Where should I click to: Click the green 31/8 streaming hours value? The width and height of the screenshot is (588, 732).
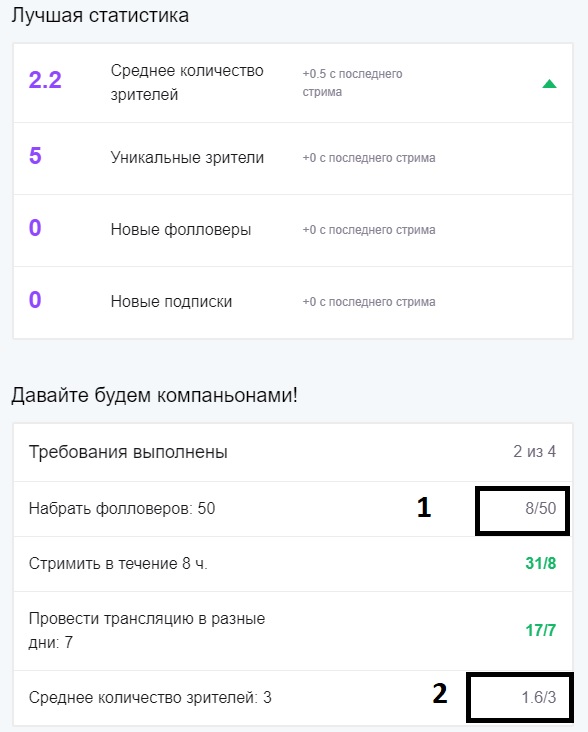pyautogui.click(x=541, y=563)
